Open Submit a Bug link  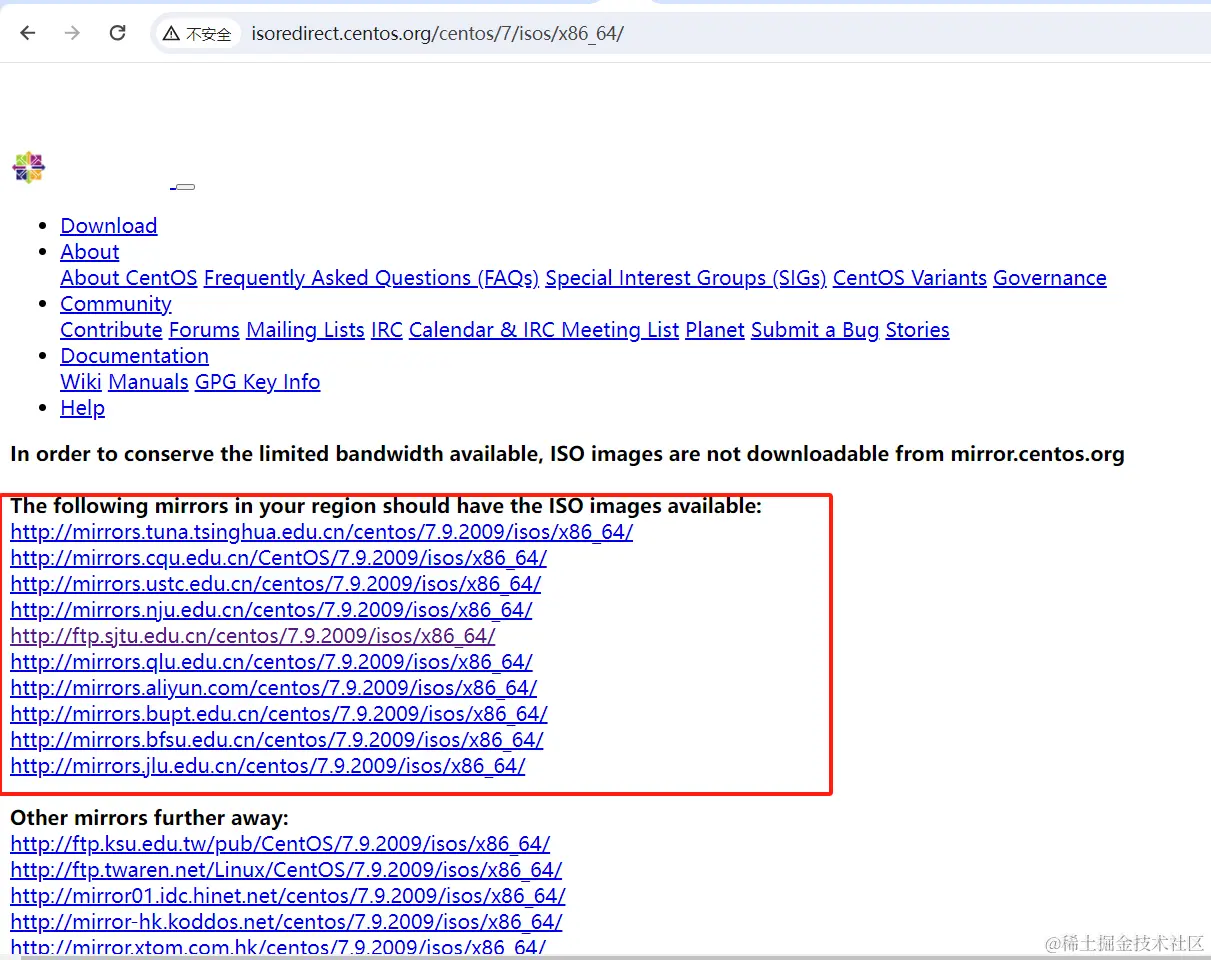pyautogui.click(x=815, y=330)
